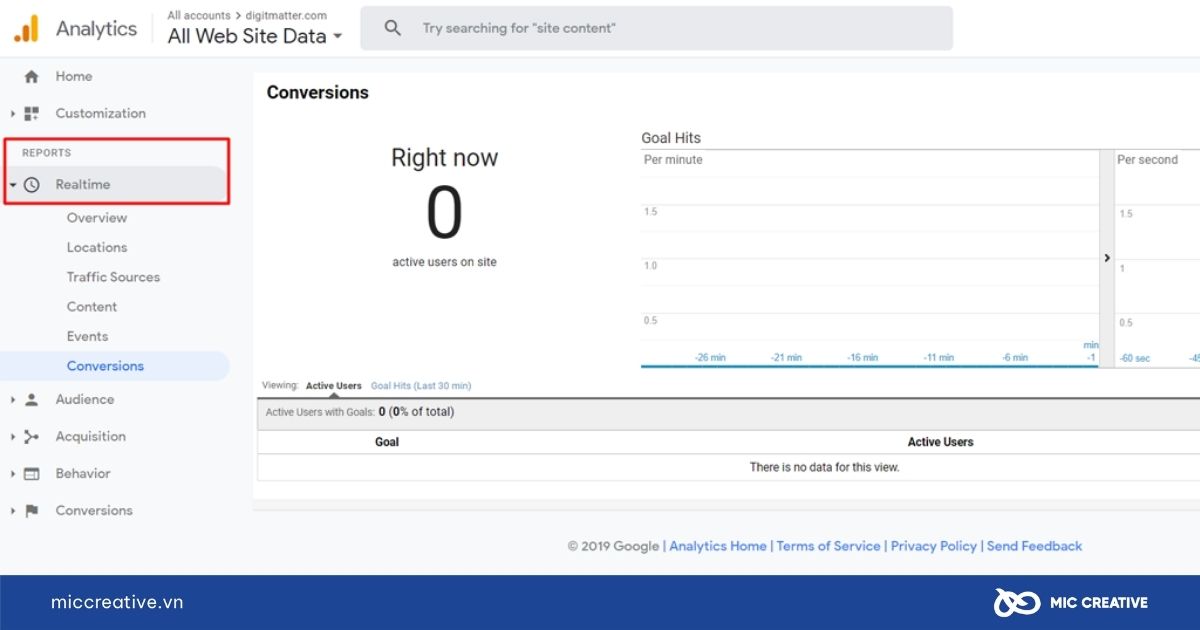
Task: Expand the Behavior section arrow
Action: 13,474
